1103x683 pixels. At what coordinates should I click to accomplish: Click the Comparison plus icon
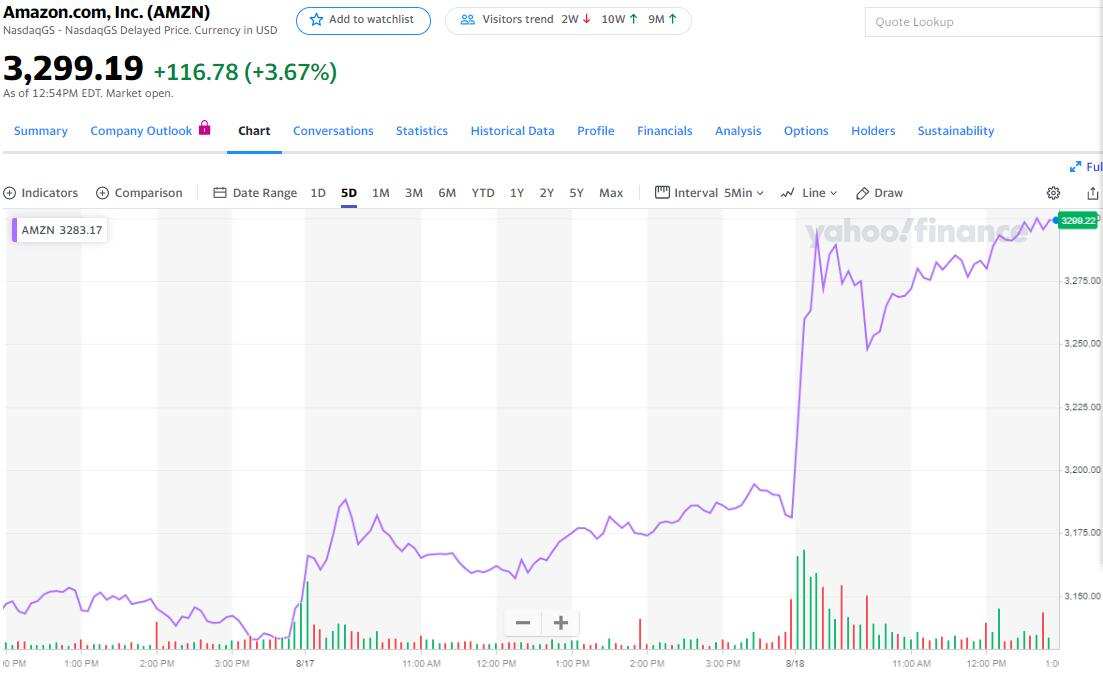103,193
